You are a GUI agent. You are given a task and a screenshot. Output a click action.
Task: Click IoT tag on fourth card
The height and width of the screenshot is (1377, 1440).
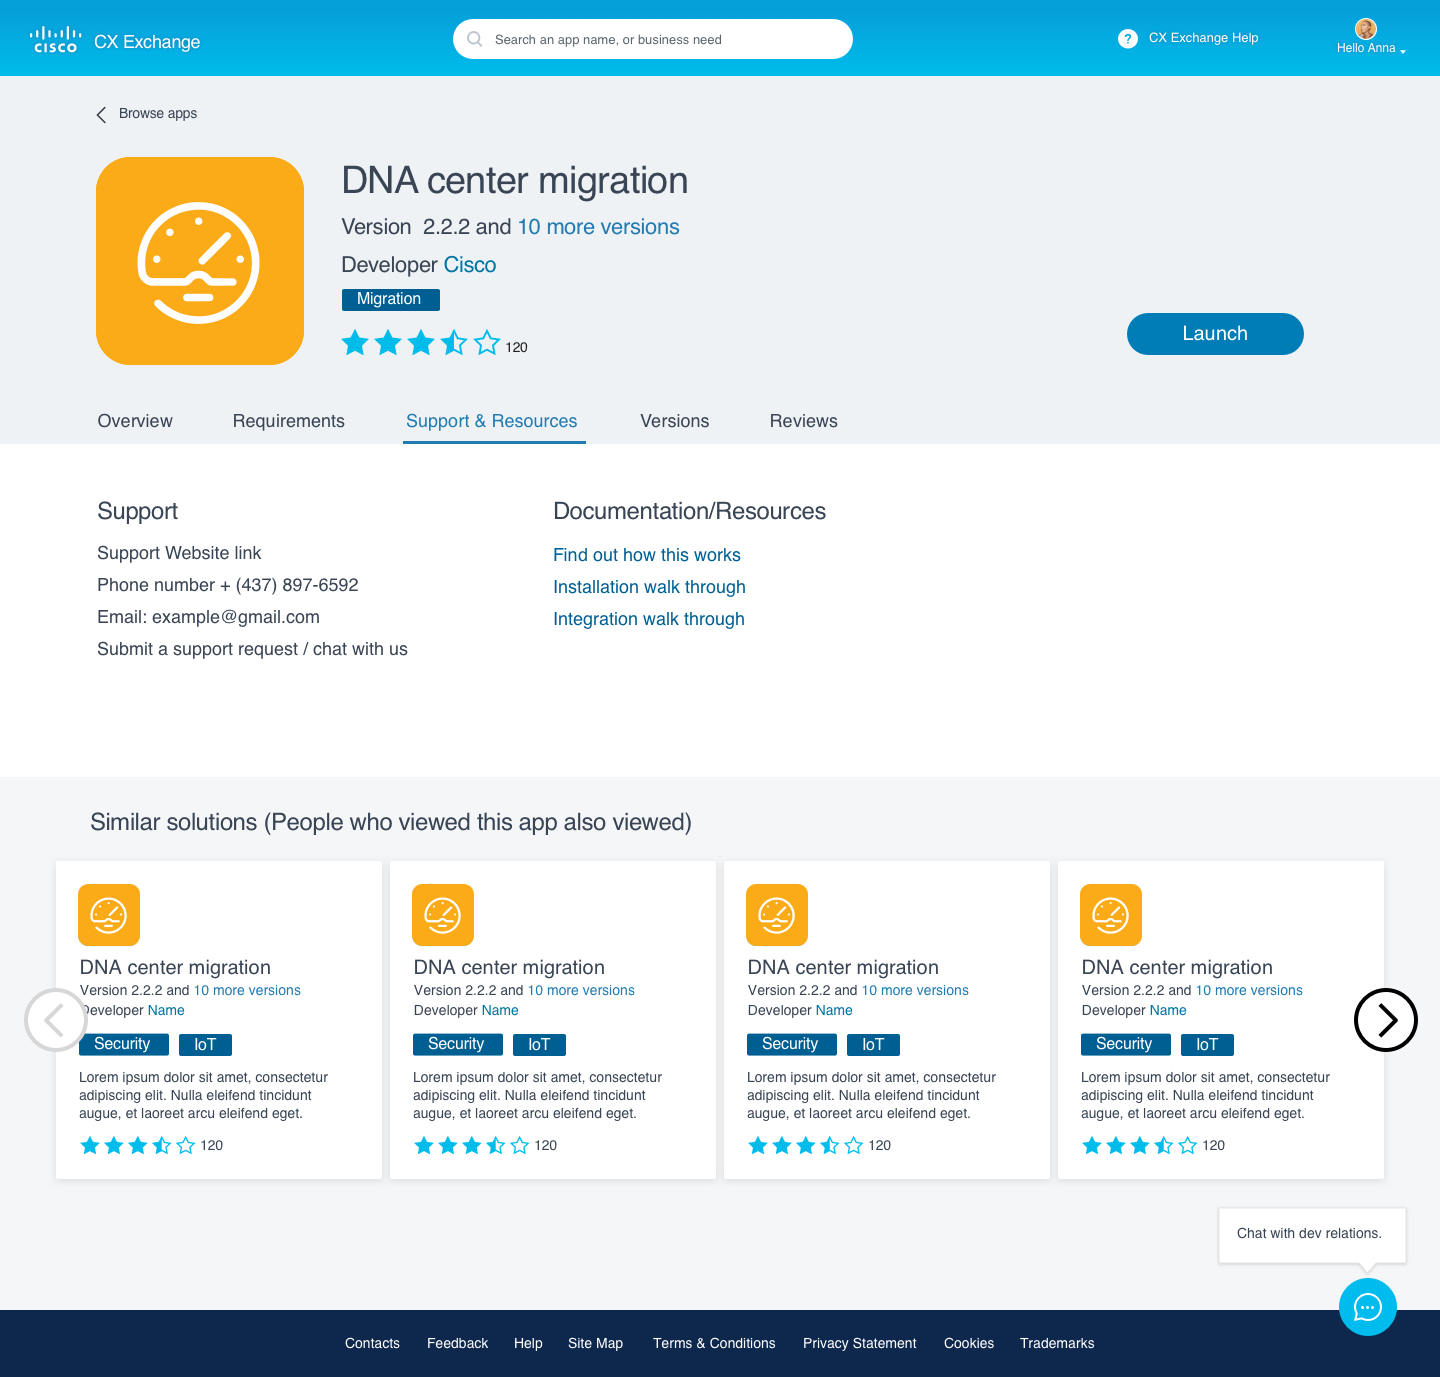(1207, 1044)
